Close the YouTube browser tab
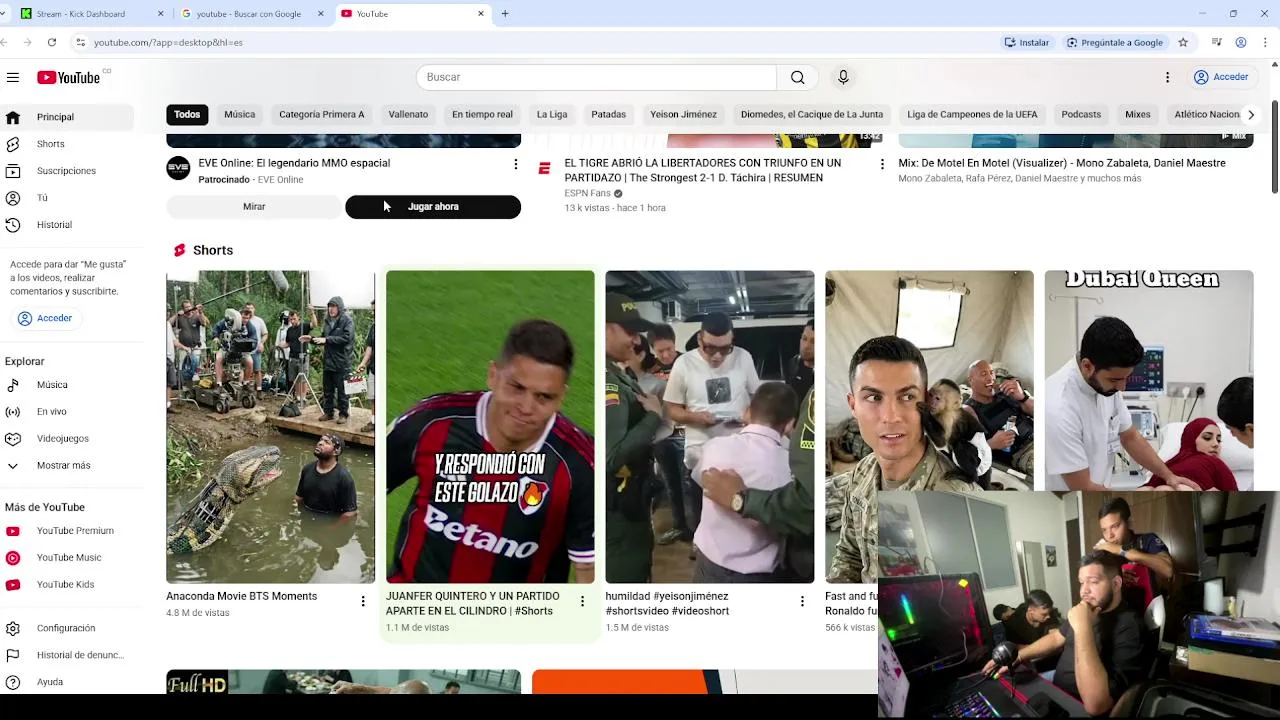Viewport: 1280px width, 720px height. coord(481,14)
